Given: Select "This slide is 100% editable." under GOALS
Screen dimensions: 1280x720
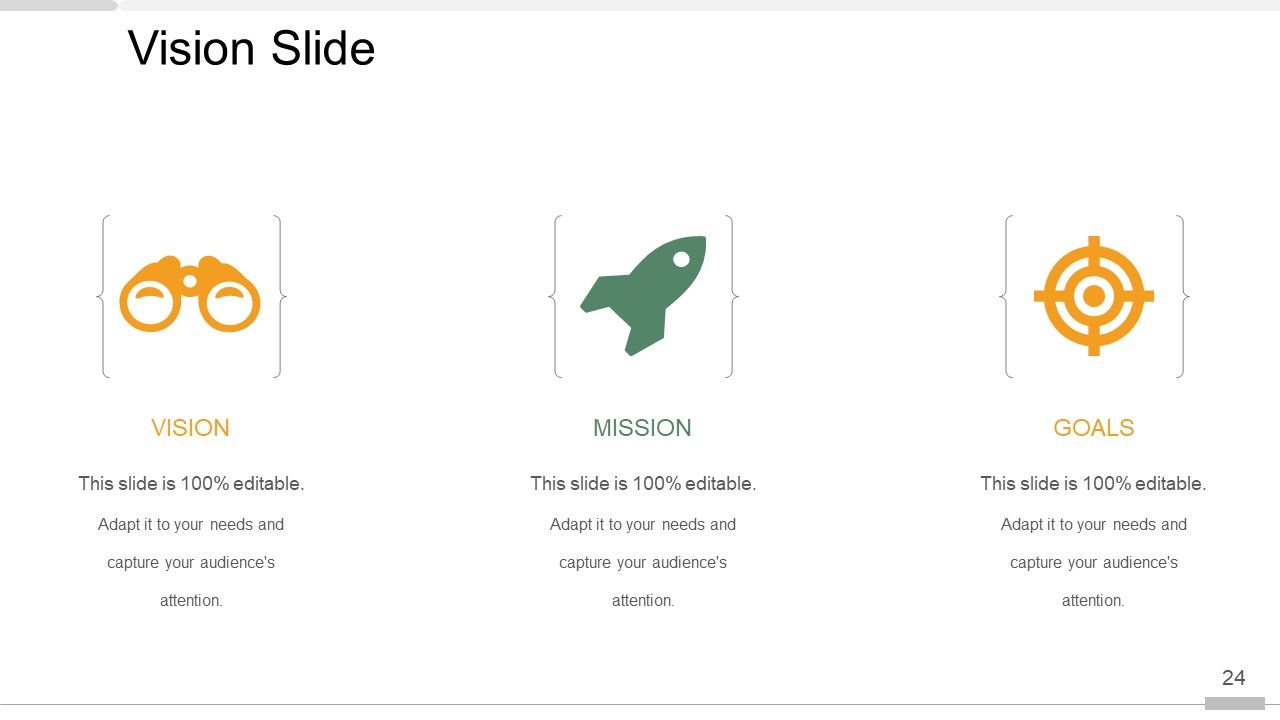Looking at the screenshot, I should tap(1093, 484).
